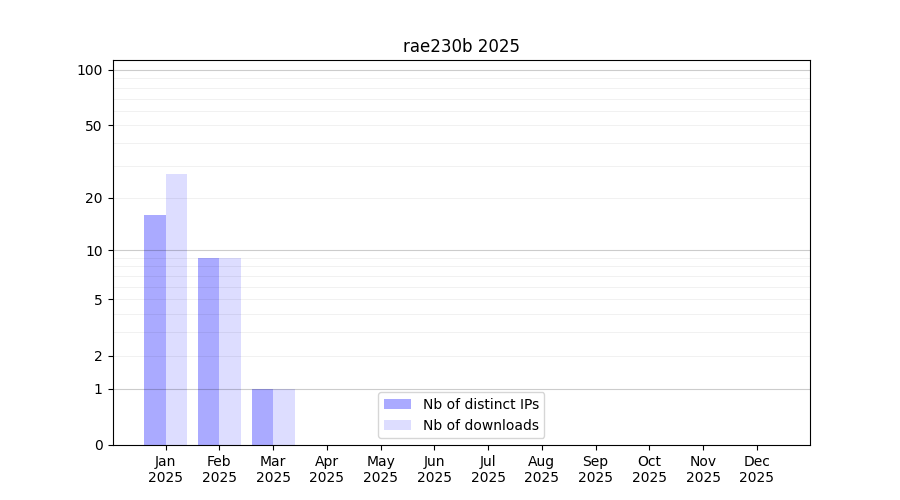This screenshot has height=500, width=900.
Task: Select the light blue January downloads bar
Action: [x=176, y=310]
